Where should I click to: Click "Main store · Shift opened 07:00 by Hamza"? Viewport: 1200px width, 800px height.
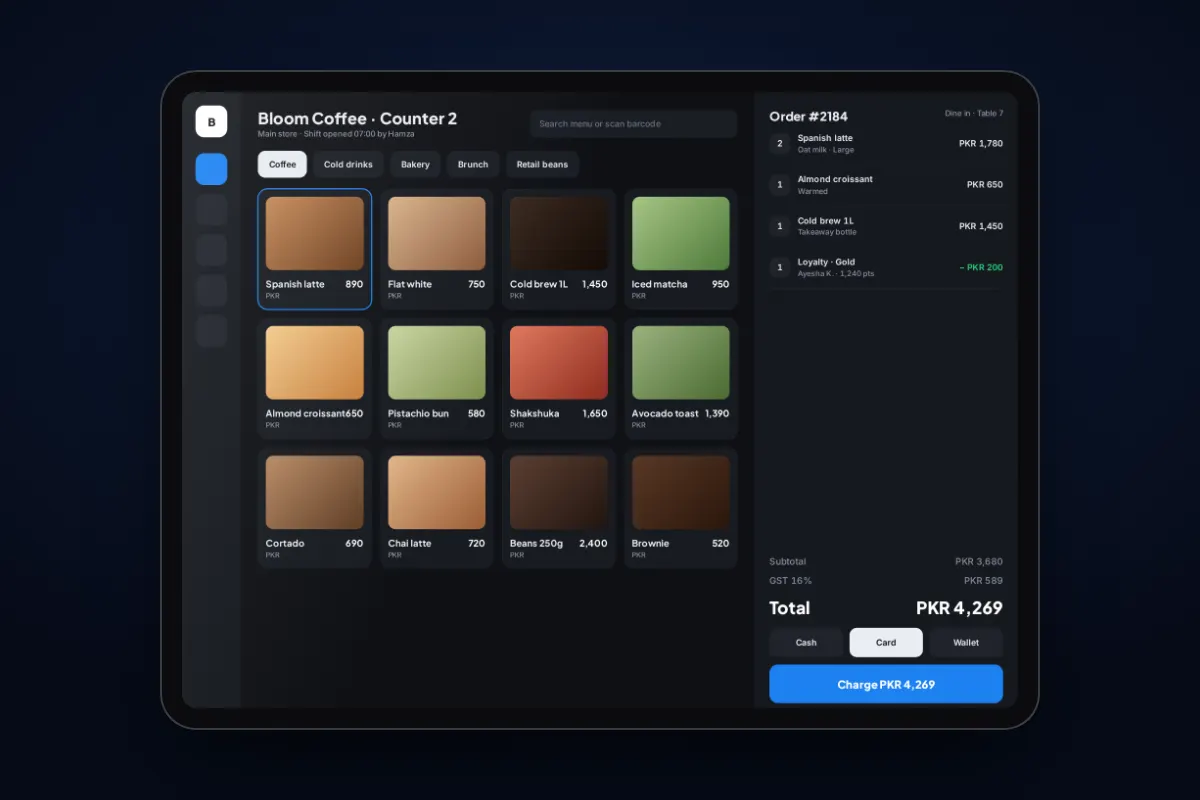tap(336, 134)
